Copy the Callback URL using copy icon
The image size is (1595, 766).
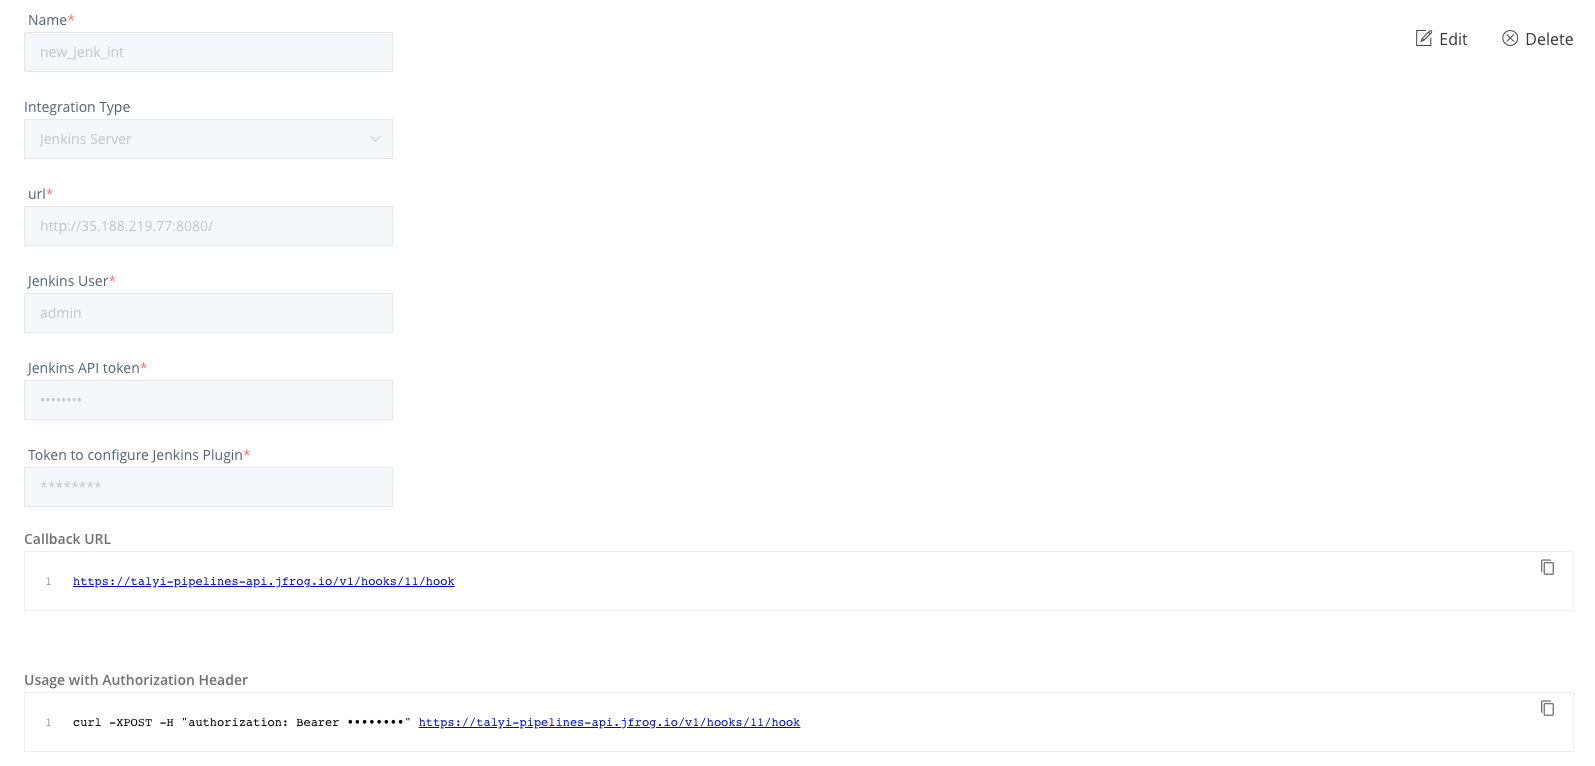tap(1547, 567)
